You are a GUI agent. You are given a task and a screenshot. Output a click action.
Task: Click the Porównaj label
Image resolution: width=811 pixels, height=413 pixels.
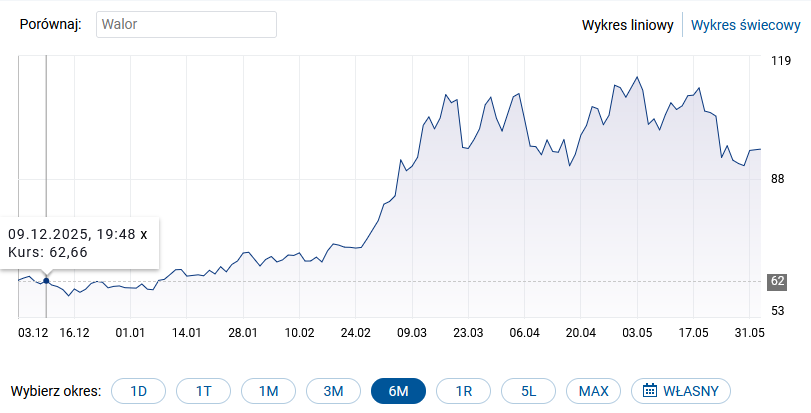point(51,24)
